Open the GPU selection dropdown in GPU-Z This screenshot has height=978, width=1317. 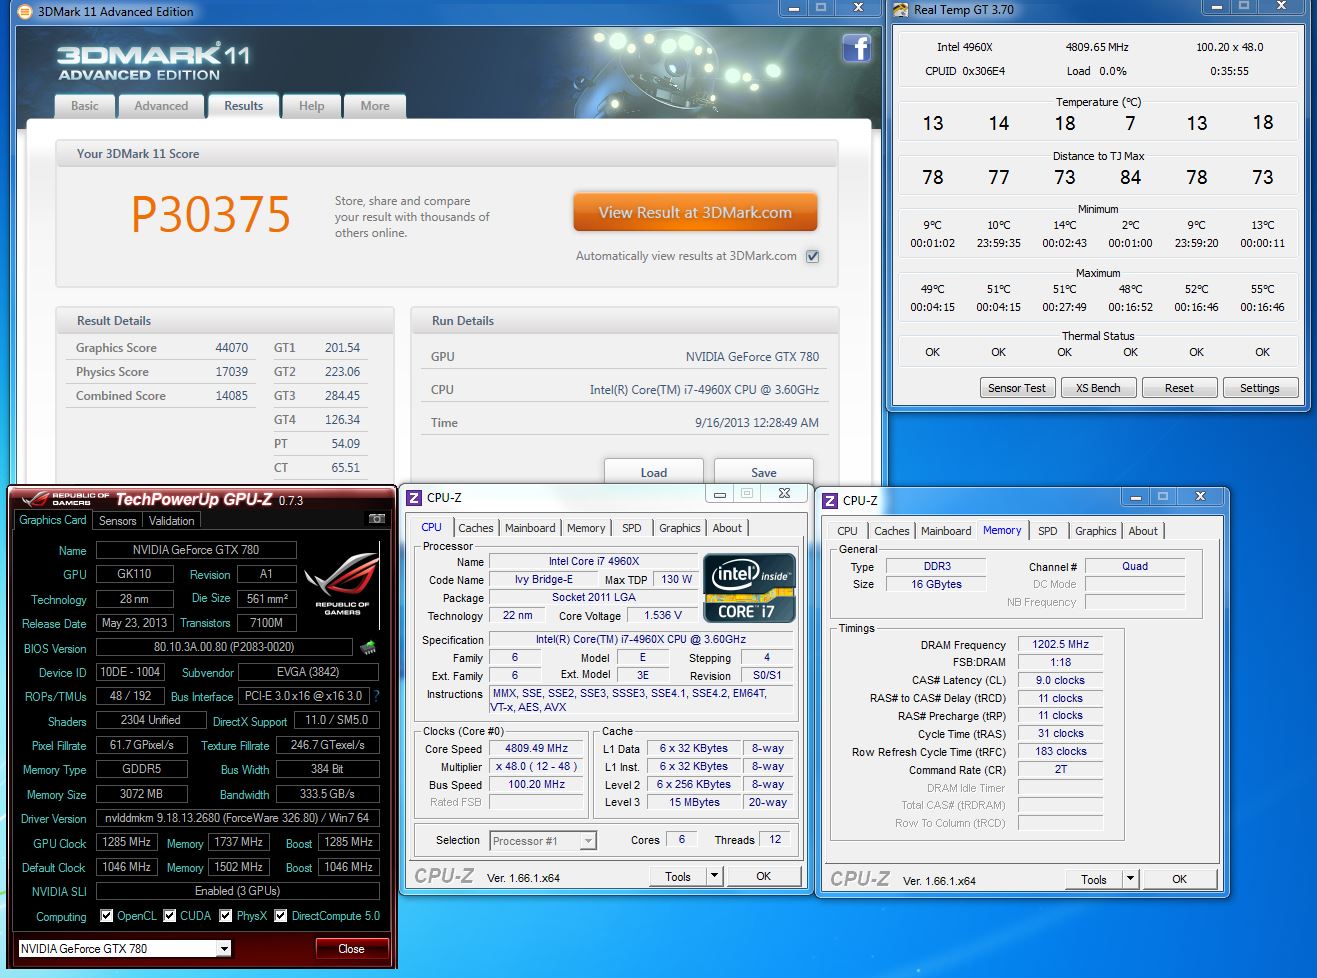click(x=224, y=948)
